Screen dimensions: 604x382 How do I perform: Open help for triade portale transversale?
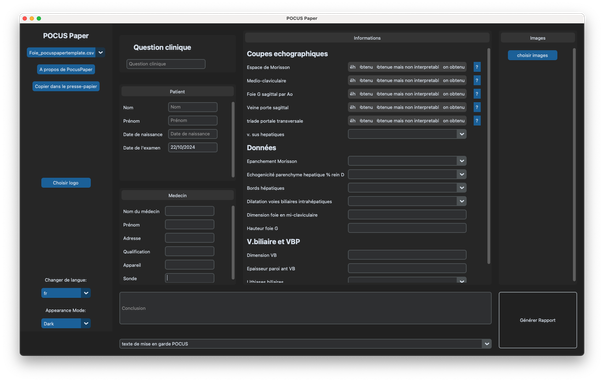click(477, 121)
